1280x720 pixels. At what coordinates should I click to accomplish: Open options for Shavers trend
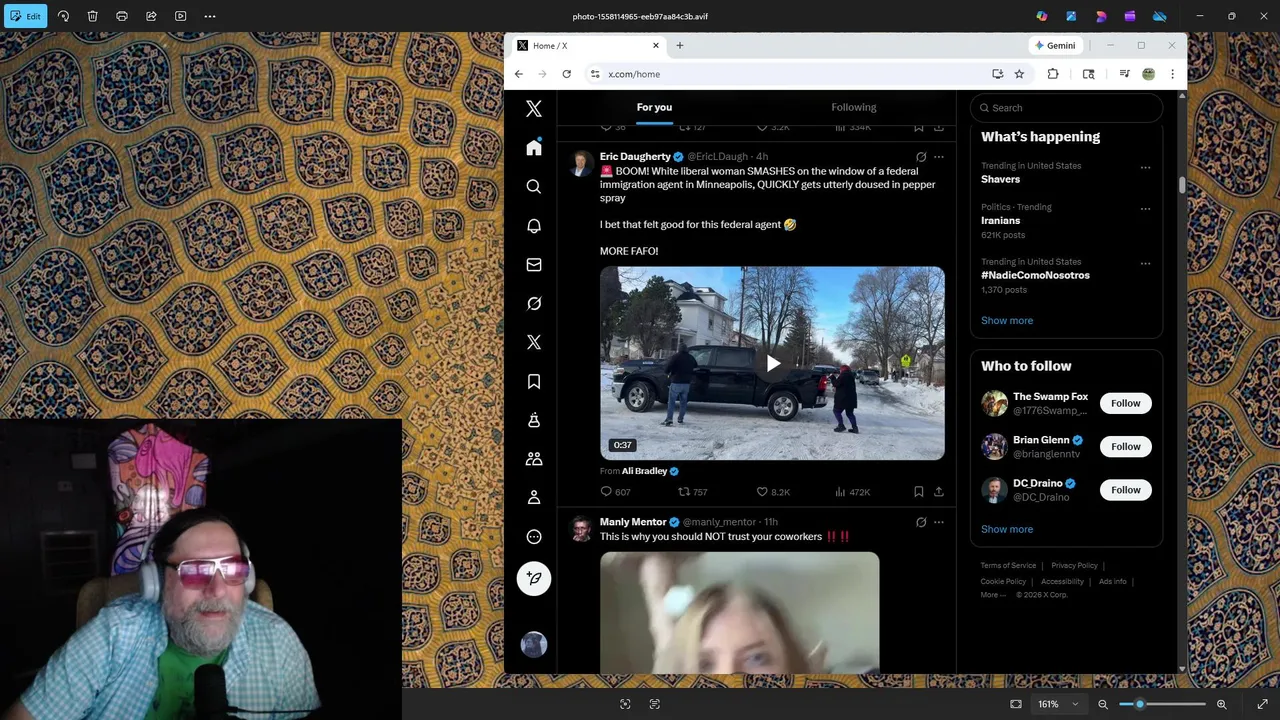coord(1145,167)
